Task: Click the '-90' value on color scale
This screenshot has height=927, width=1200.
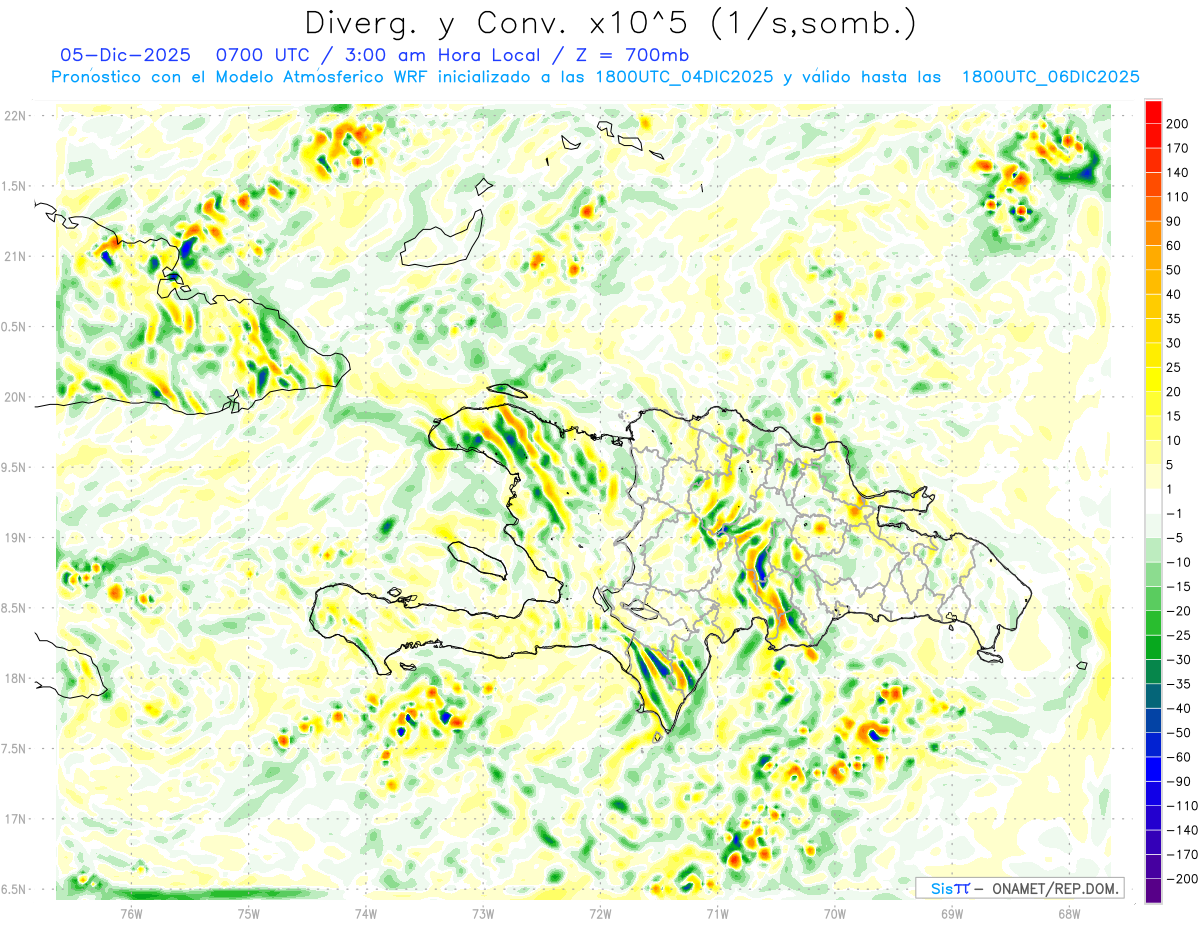Action: click(x=1181, y=781)
